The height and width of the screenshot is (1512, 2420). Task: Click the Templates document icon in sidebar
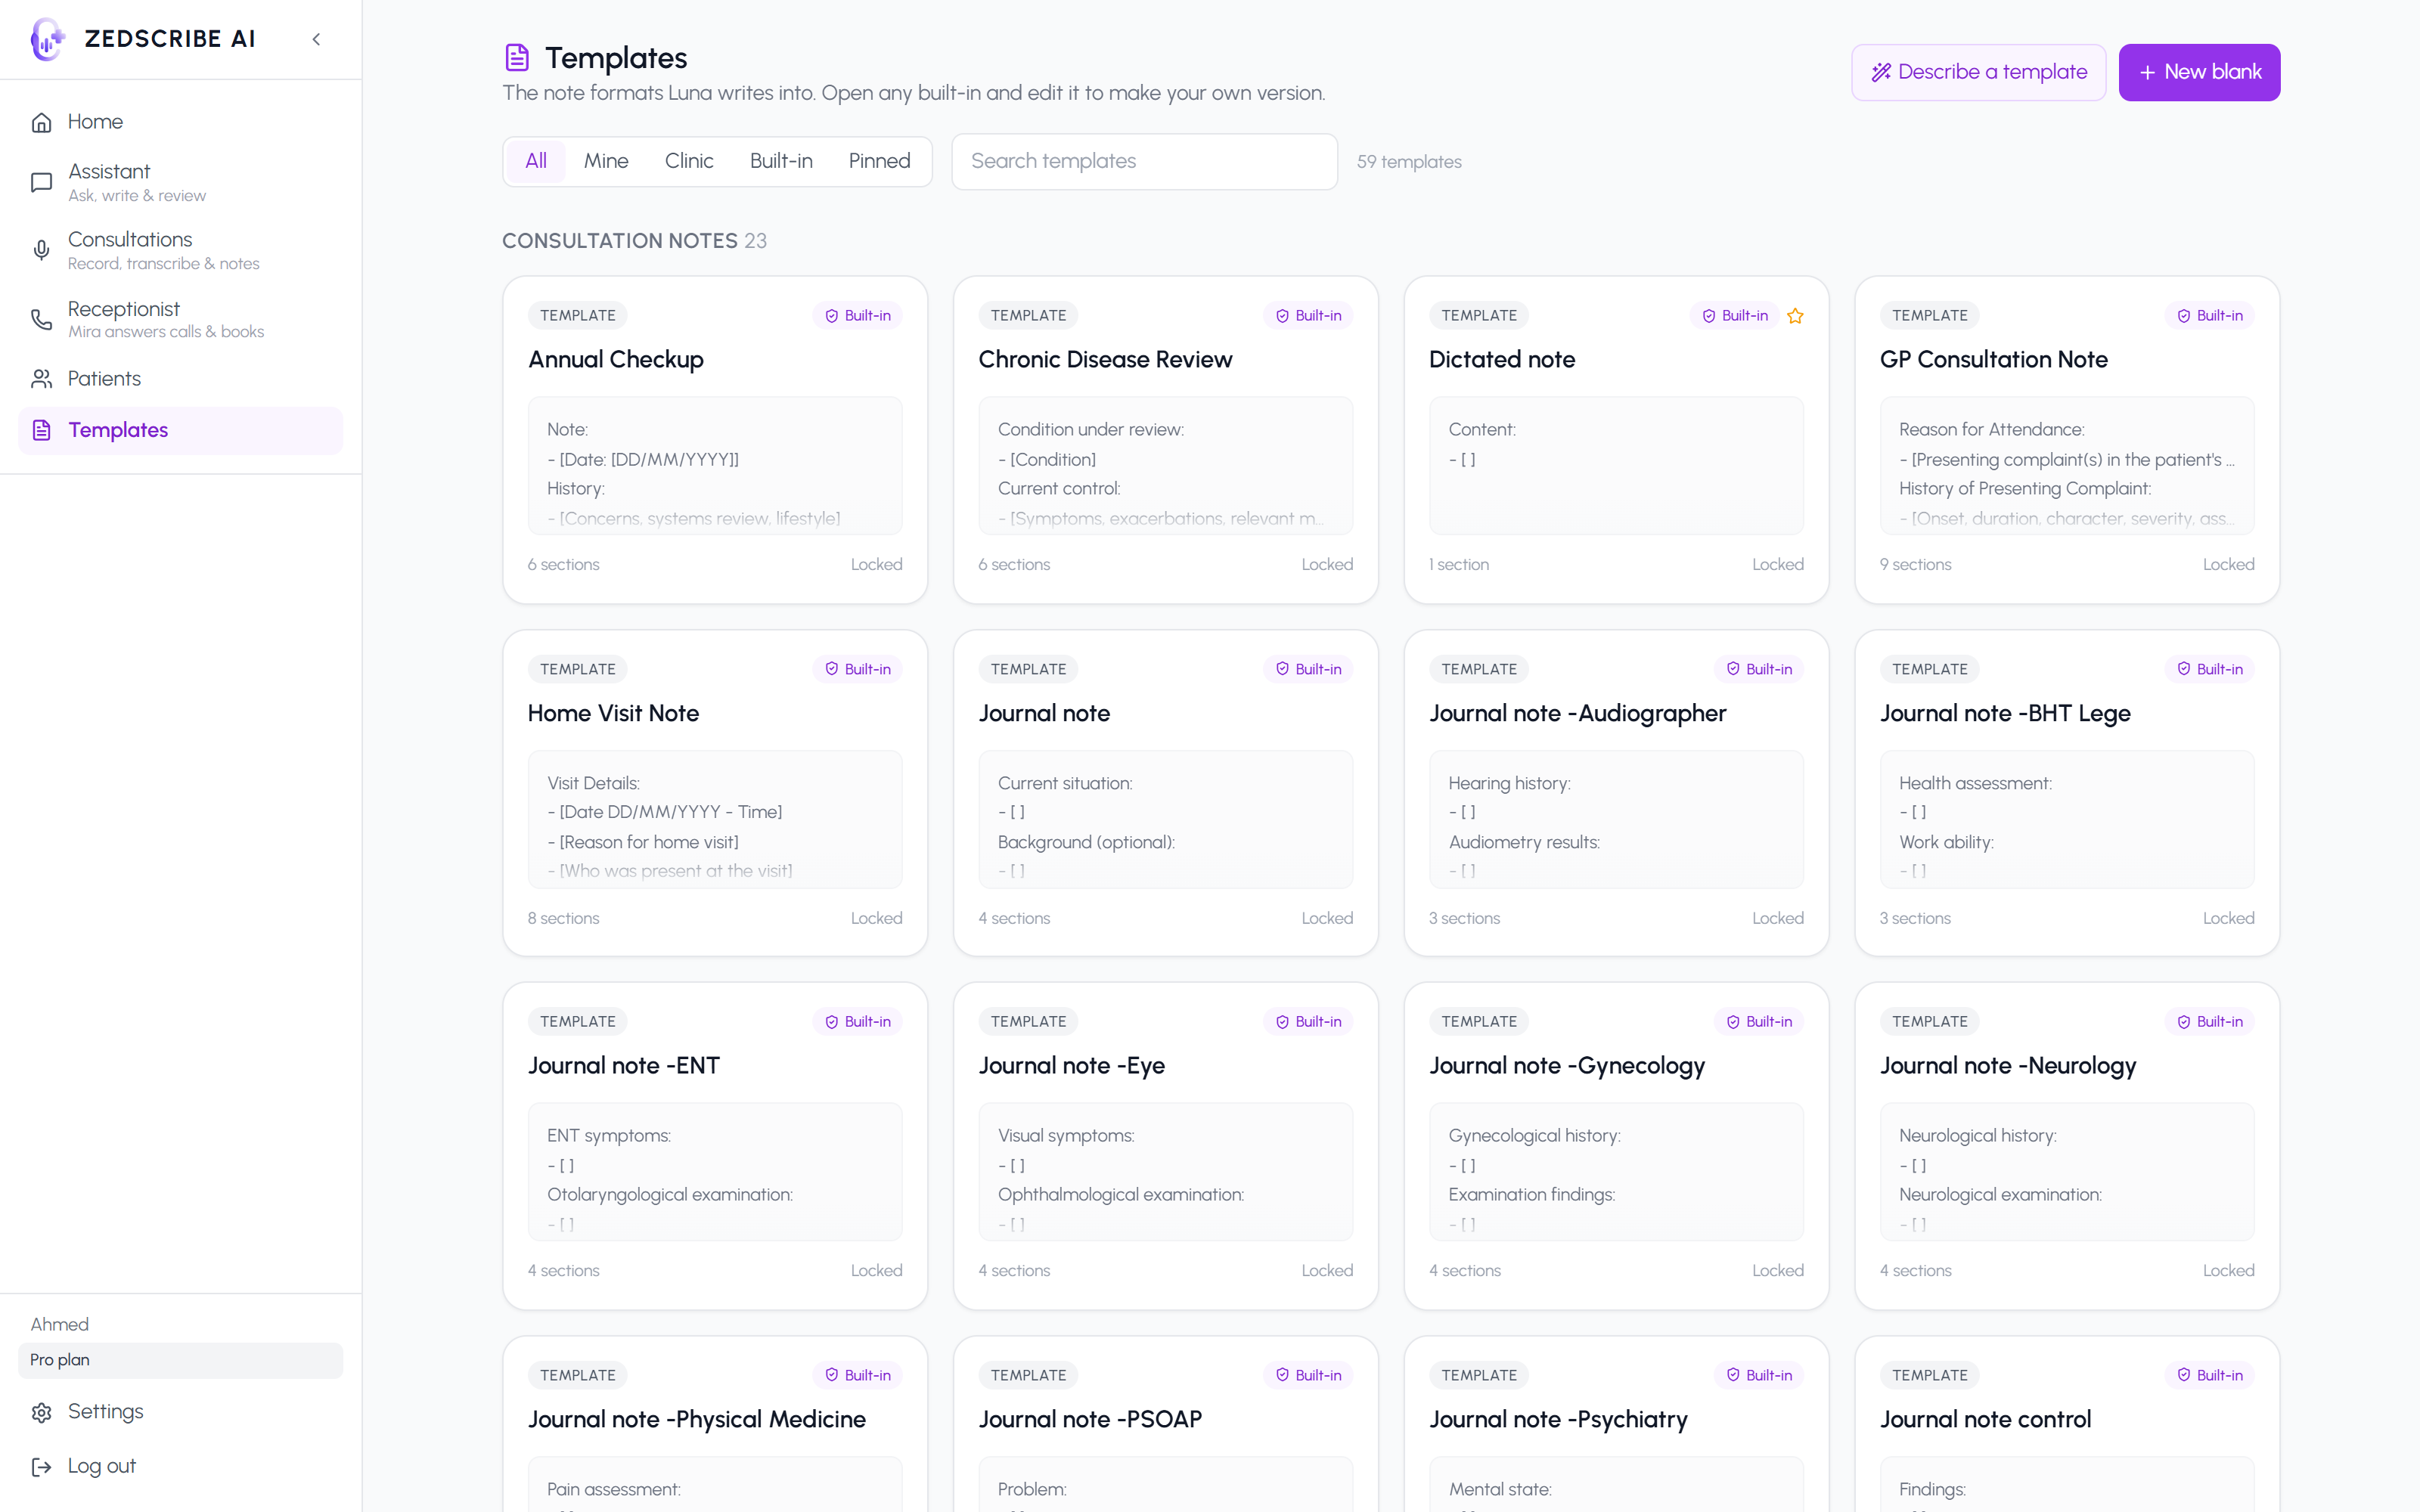pos(41,430)
